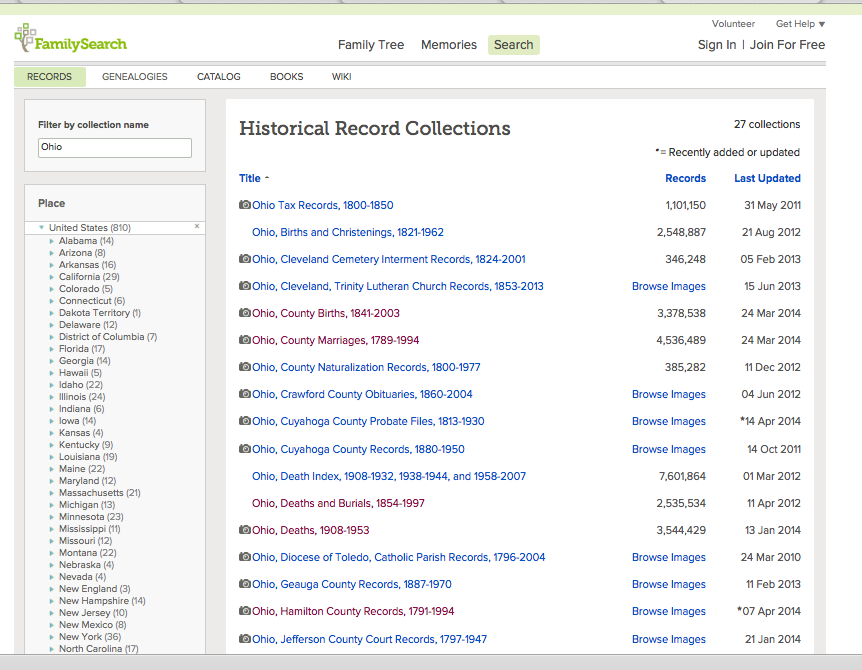The height and width of the screenshot is (670, 862).
Task: Open Ohio, Births and Christenings, 1821-1962
Action: (x=347, y=232)
